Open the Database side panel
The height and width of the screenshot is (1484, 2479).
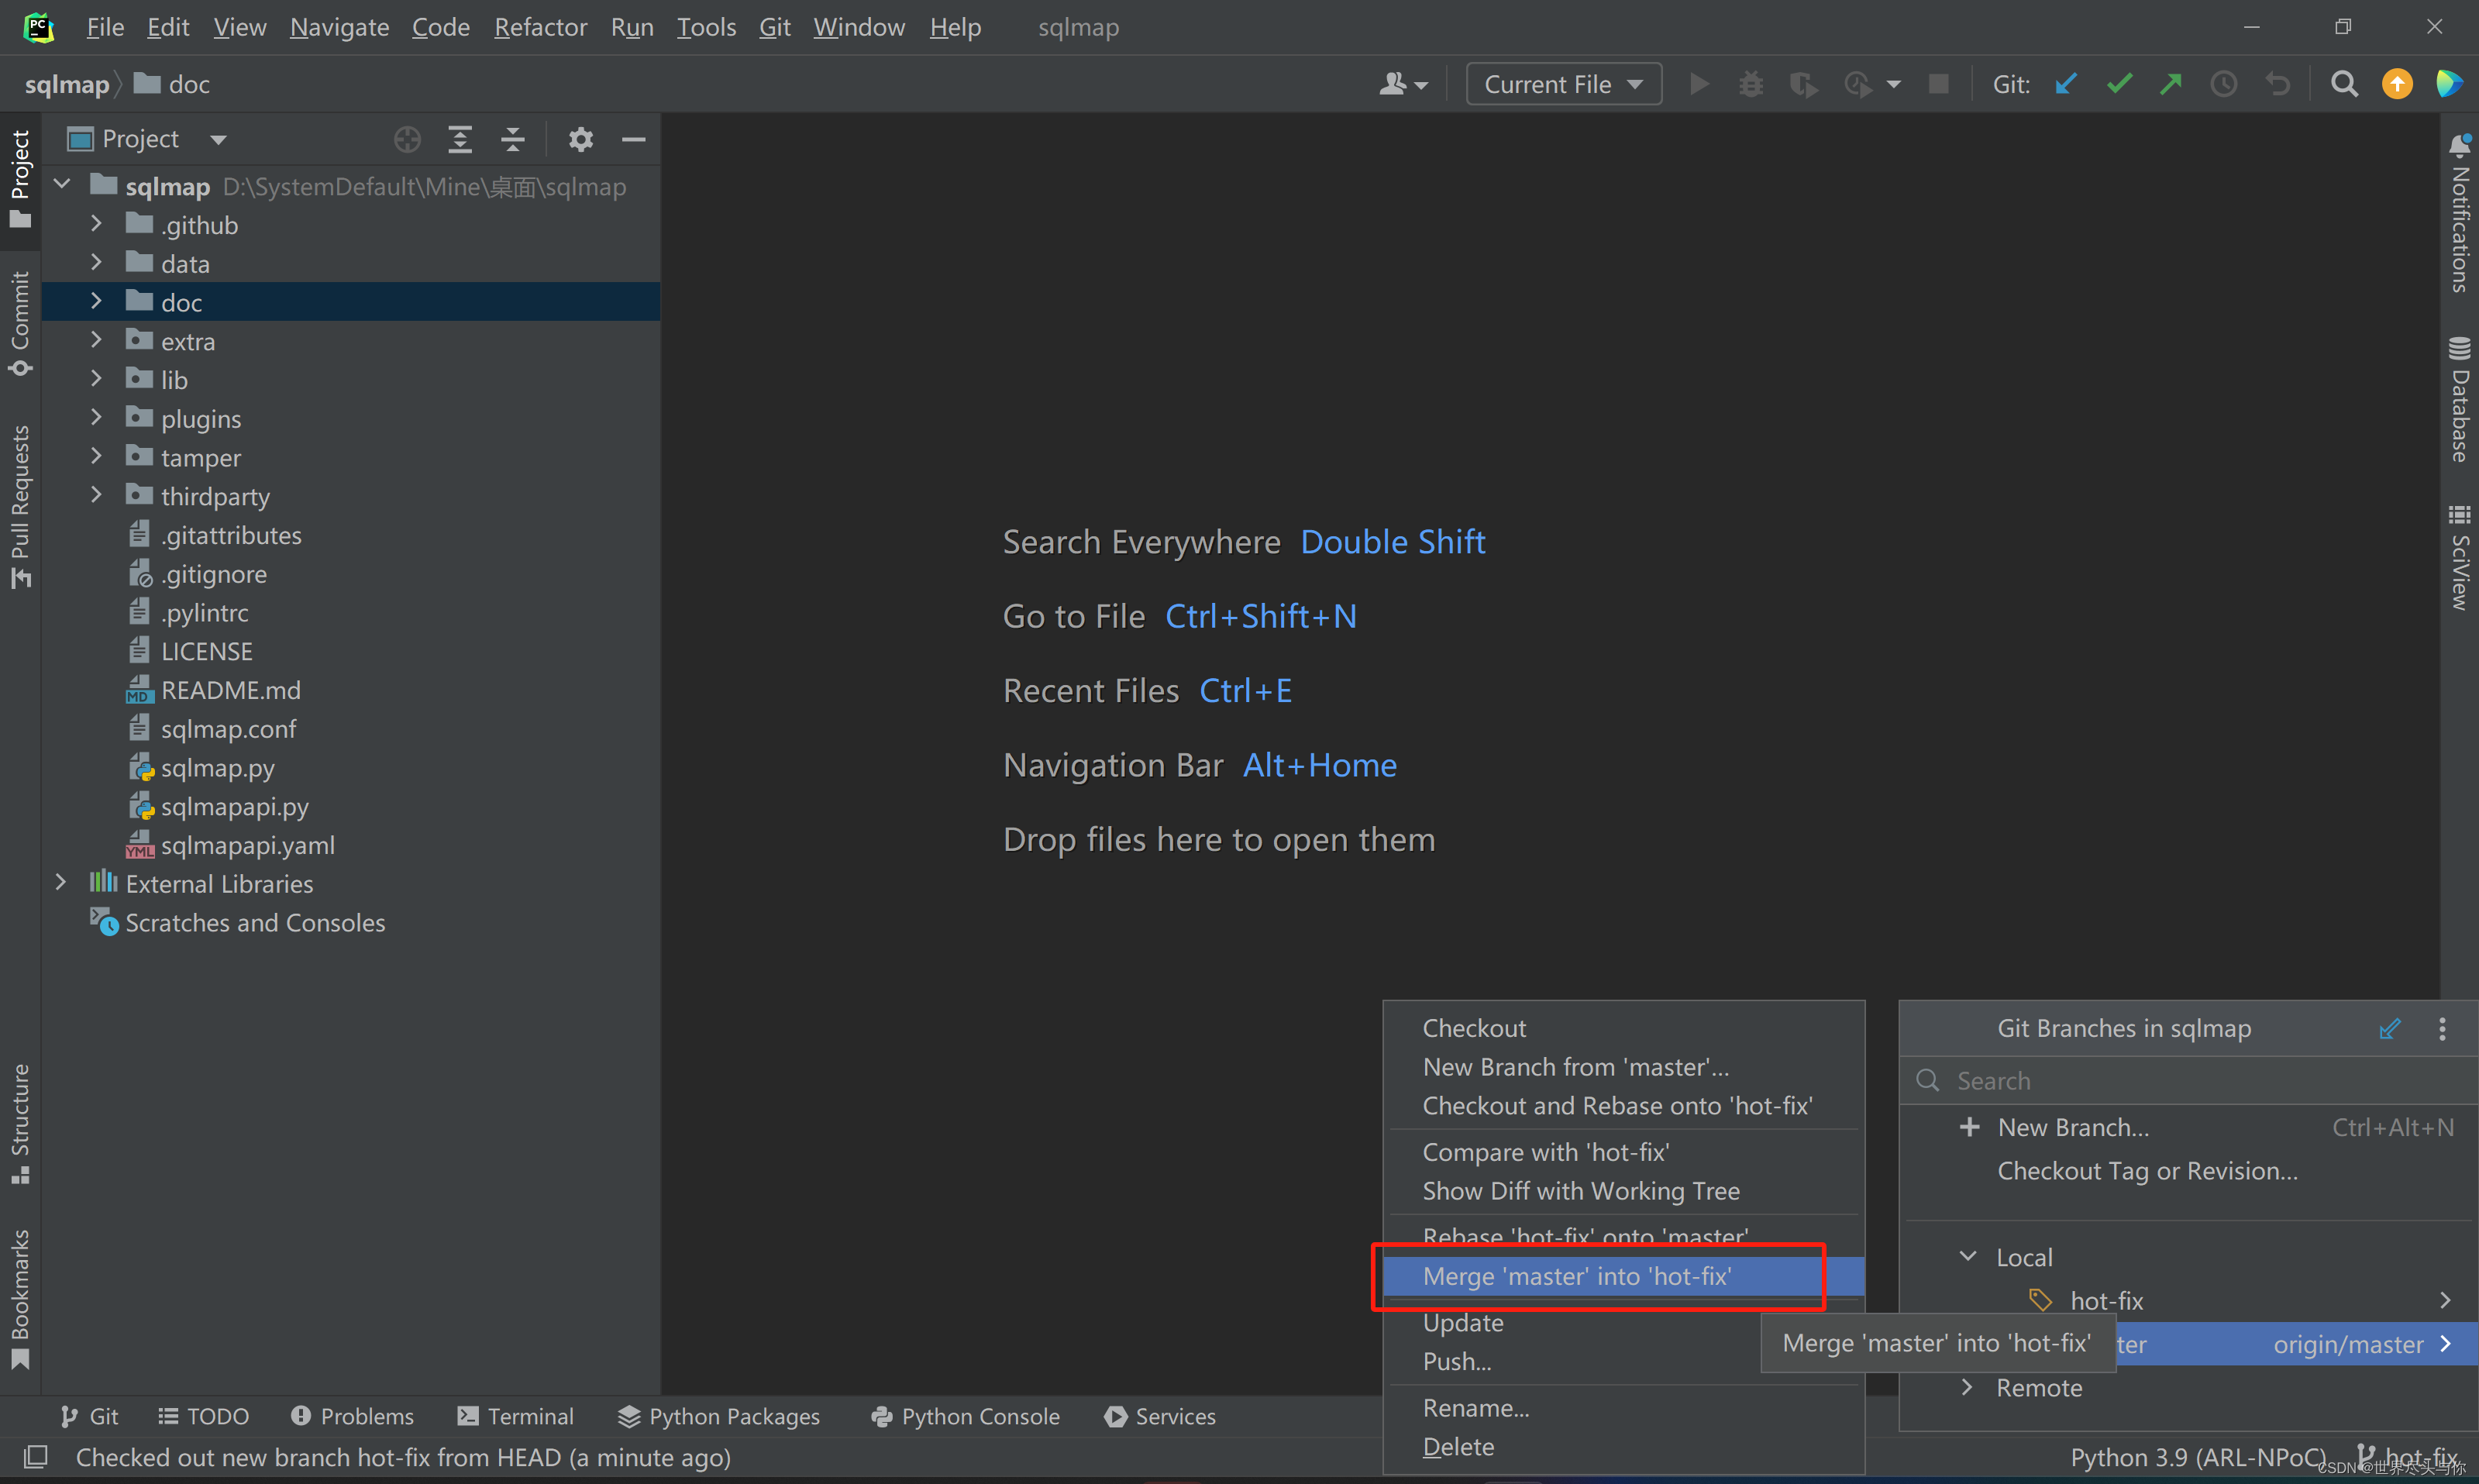pos(2459,400)
